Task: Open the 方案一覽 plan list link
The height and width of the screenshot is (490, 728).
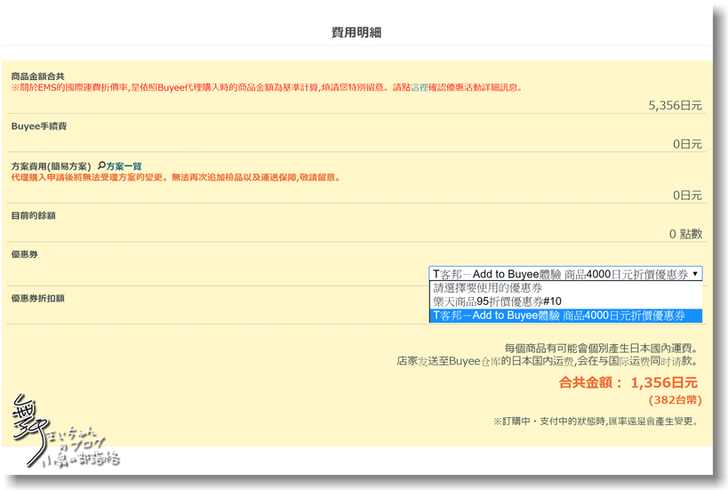Action: click(x=124, y=166)
